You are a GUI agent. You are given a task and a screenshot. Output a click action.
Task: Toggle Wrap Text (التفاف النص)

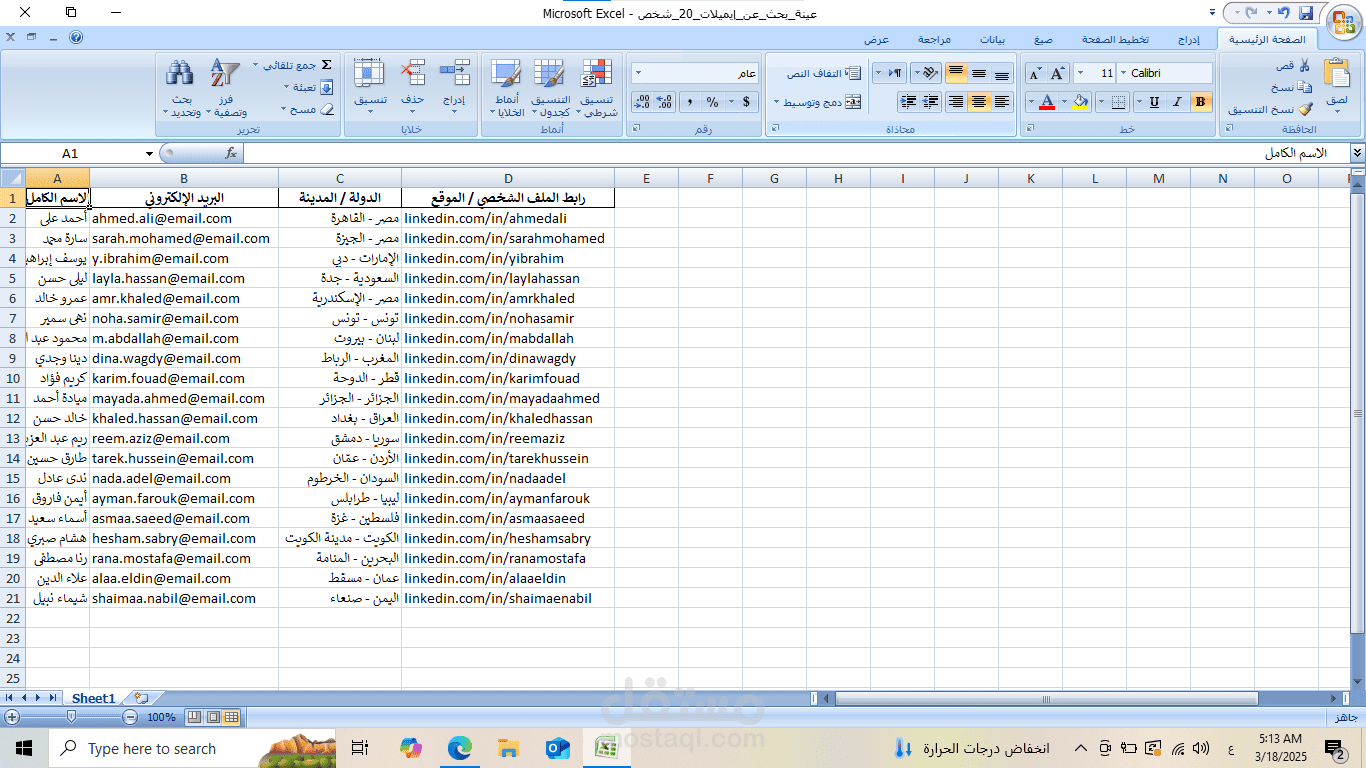click(x=824, y=74)
